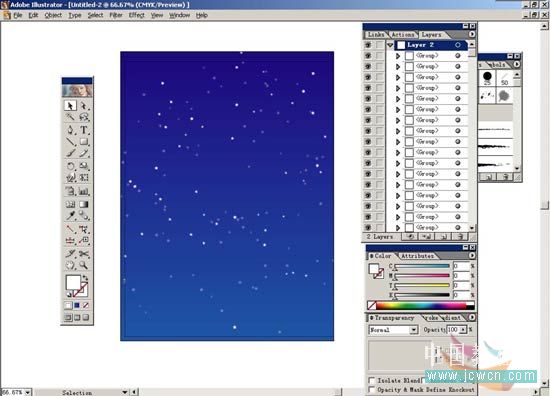The height and width of the screenshot is (396, 550).
Task: Open the Selection status bar dropdown
Action: 125,392
